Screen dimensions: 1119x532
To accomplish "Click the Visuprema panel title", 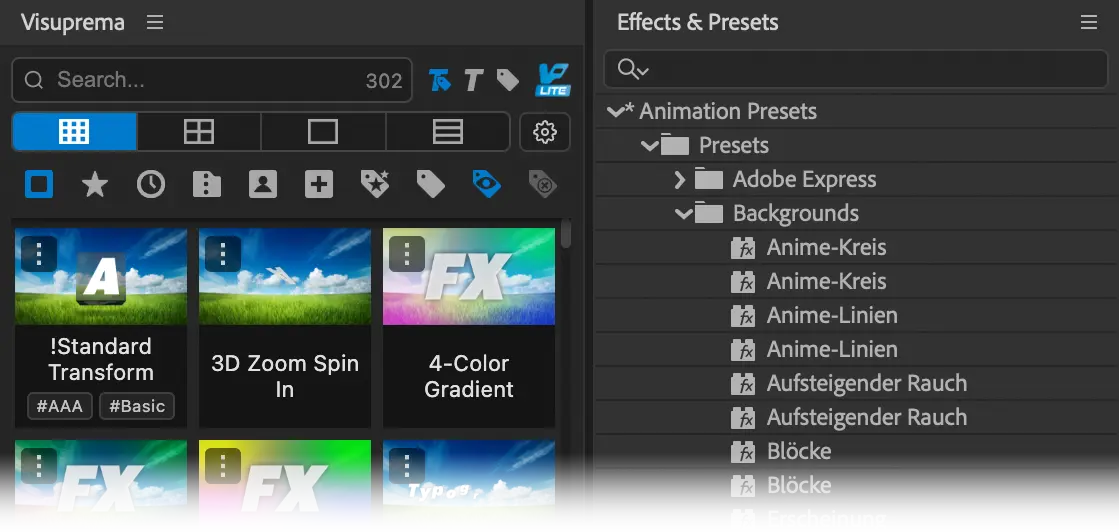I will coord(73,22).
